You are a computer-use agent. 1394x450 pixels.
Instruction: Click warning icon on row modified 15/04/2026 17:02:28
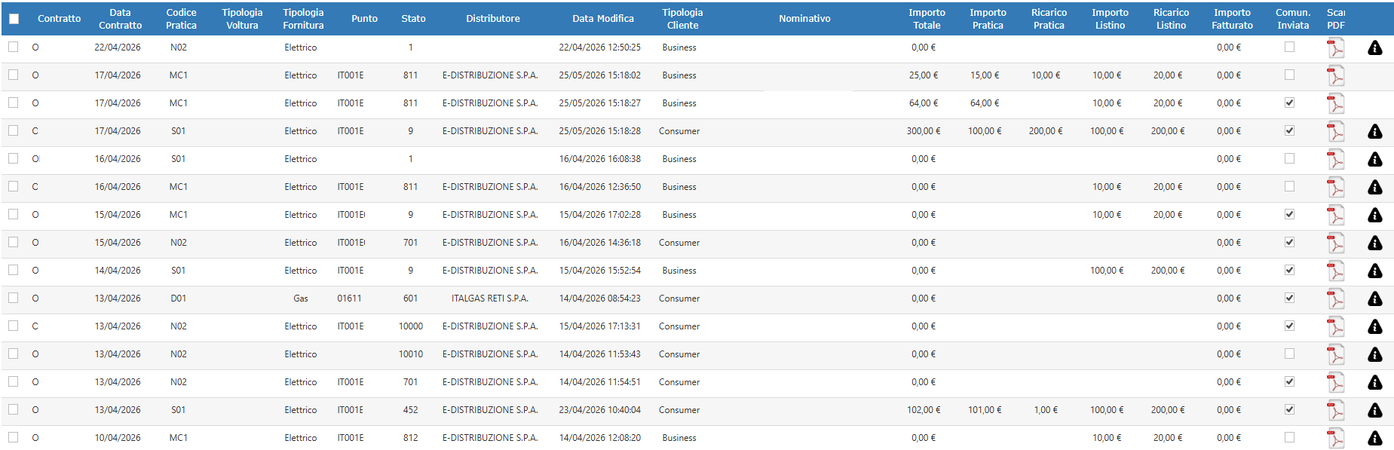(x=1375, y=215)
